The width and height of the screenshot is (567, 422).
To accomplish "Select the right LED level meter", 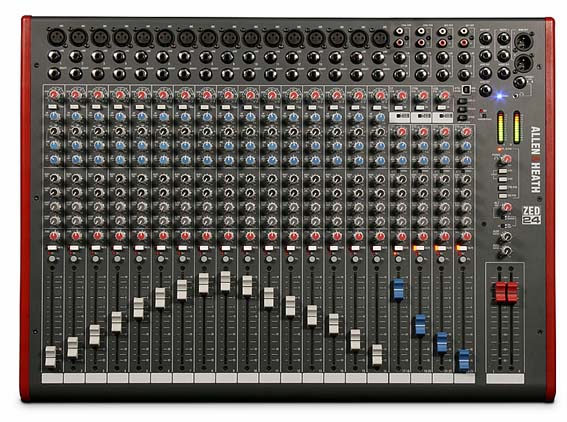I will pyautogui.click(x=517, y=127).
